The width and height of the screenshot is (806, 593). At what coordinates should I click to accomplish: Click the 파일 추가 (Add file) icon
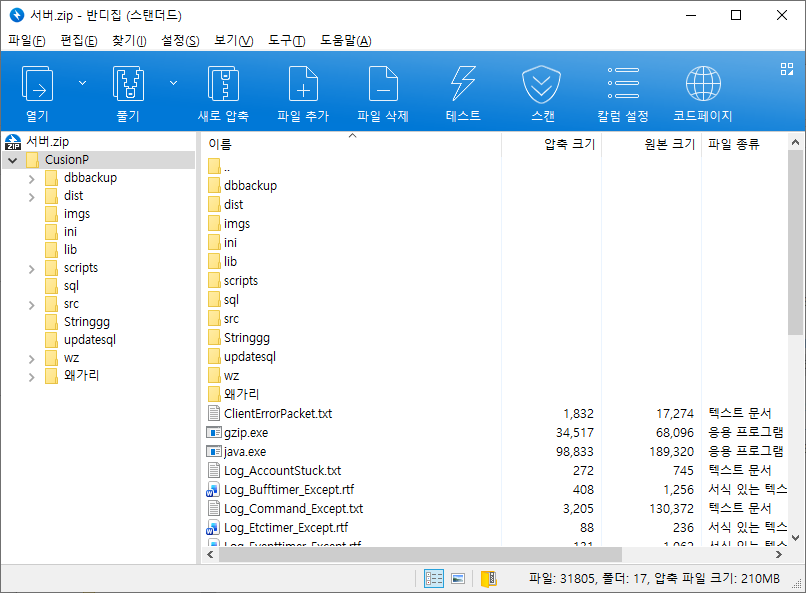pos(303,83)
